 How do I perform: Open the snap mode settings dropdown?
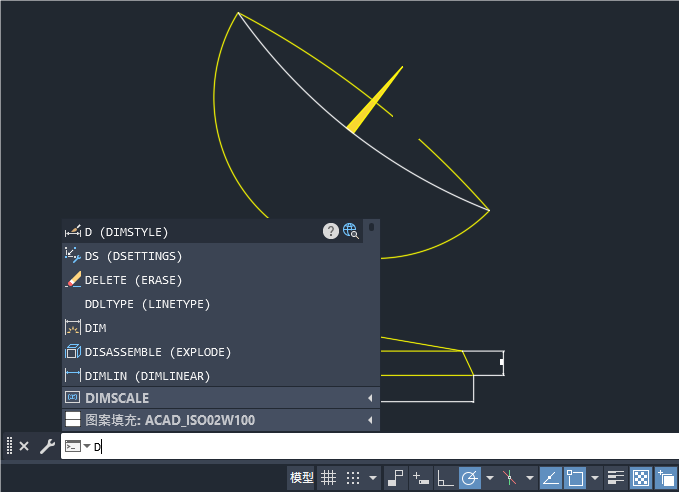pos(372,478)
